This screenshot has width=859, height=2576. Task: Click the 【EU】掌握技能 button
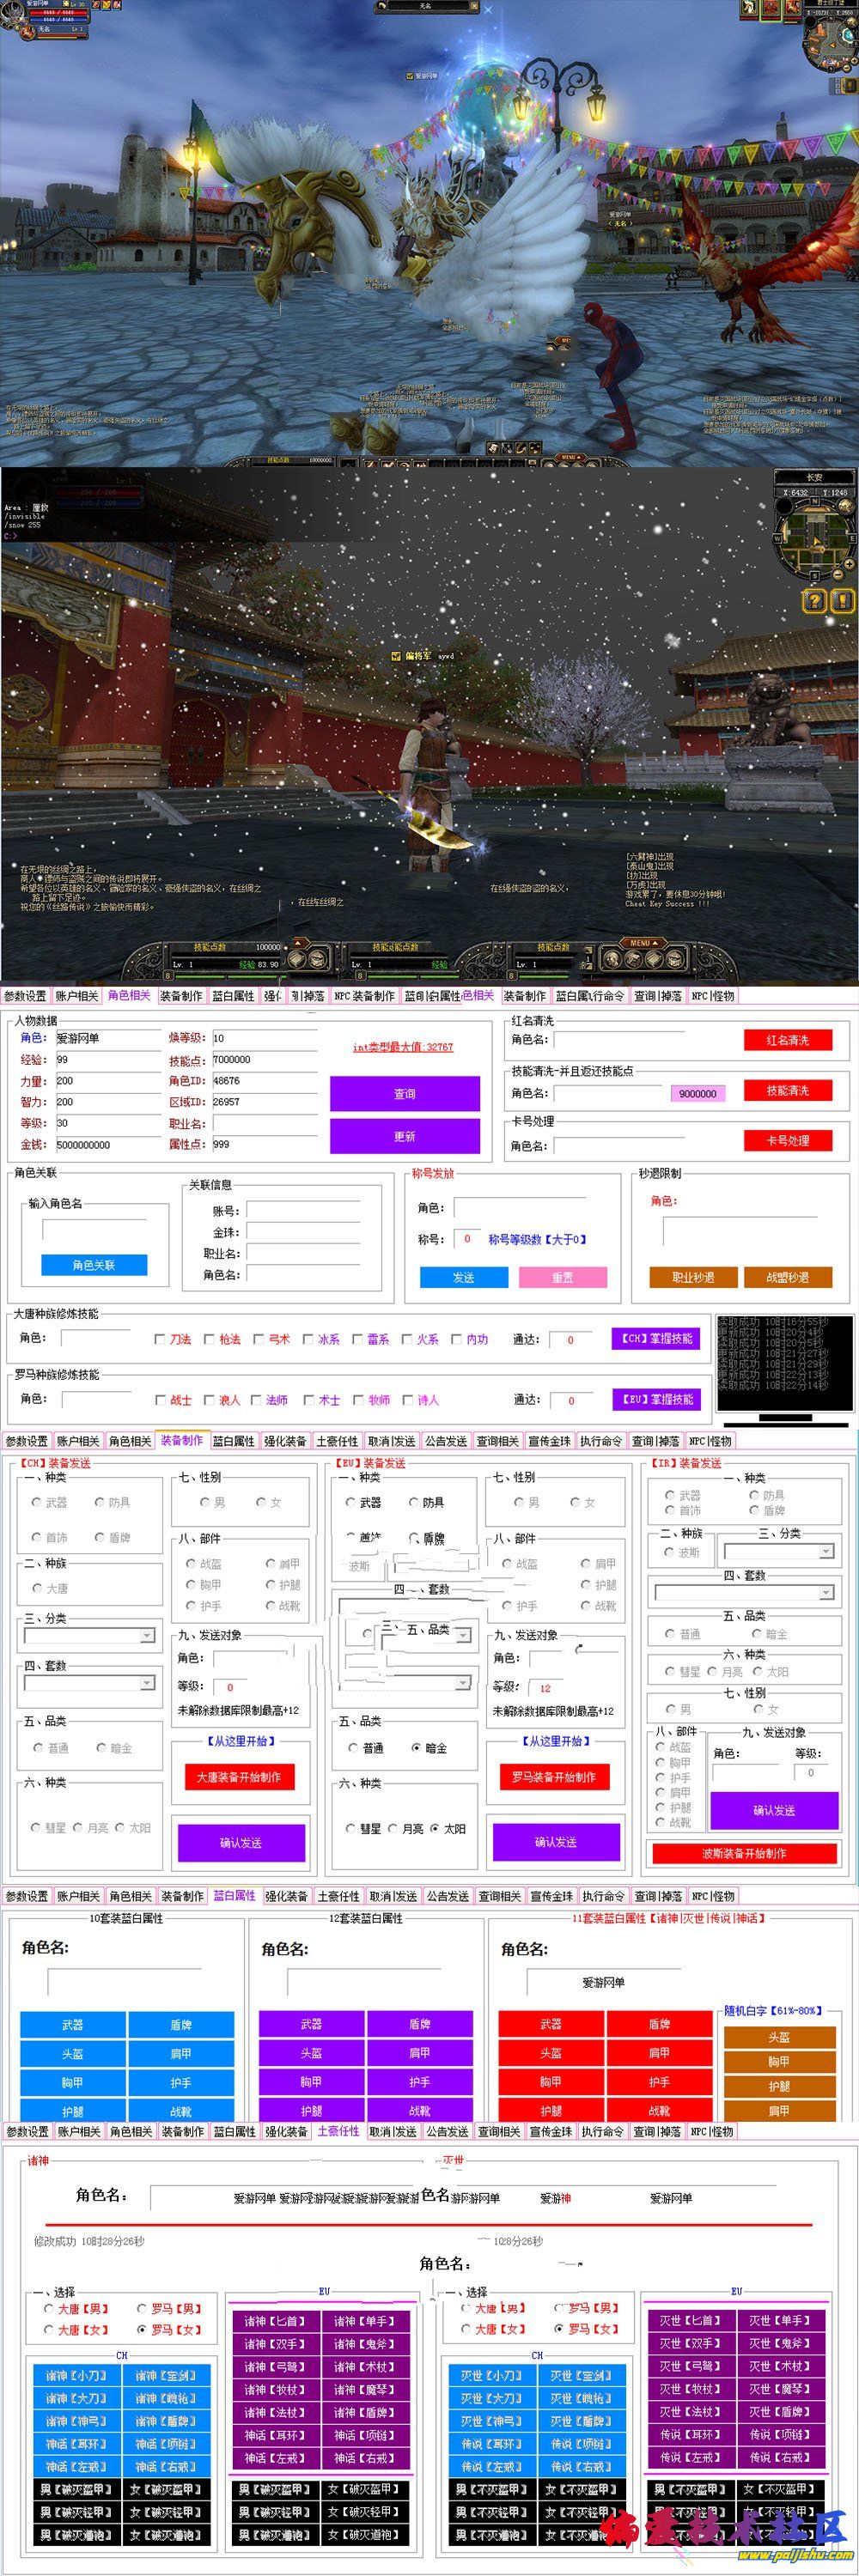[x=656, y=1399]
